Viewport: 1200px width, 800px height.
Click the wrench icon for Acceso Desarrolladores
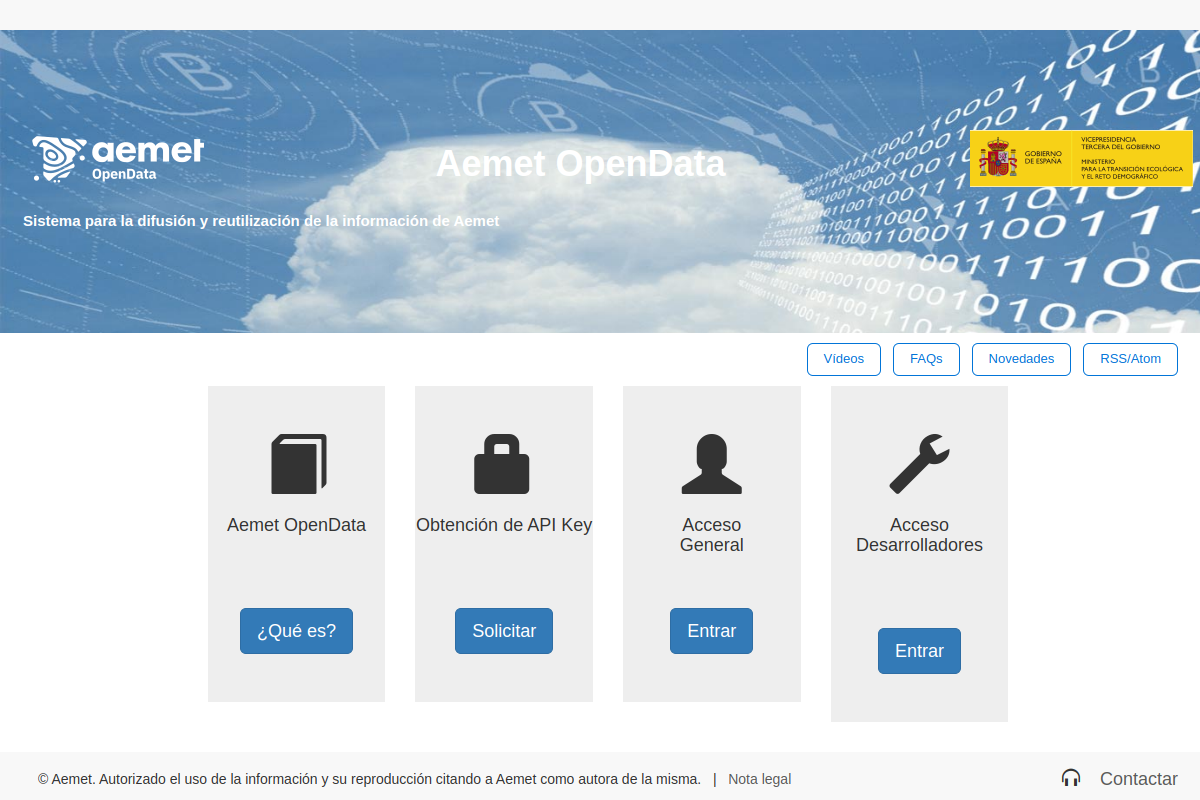click(919, 464)
